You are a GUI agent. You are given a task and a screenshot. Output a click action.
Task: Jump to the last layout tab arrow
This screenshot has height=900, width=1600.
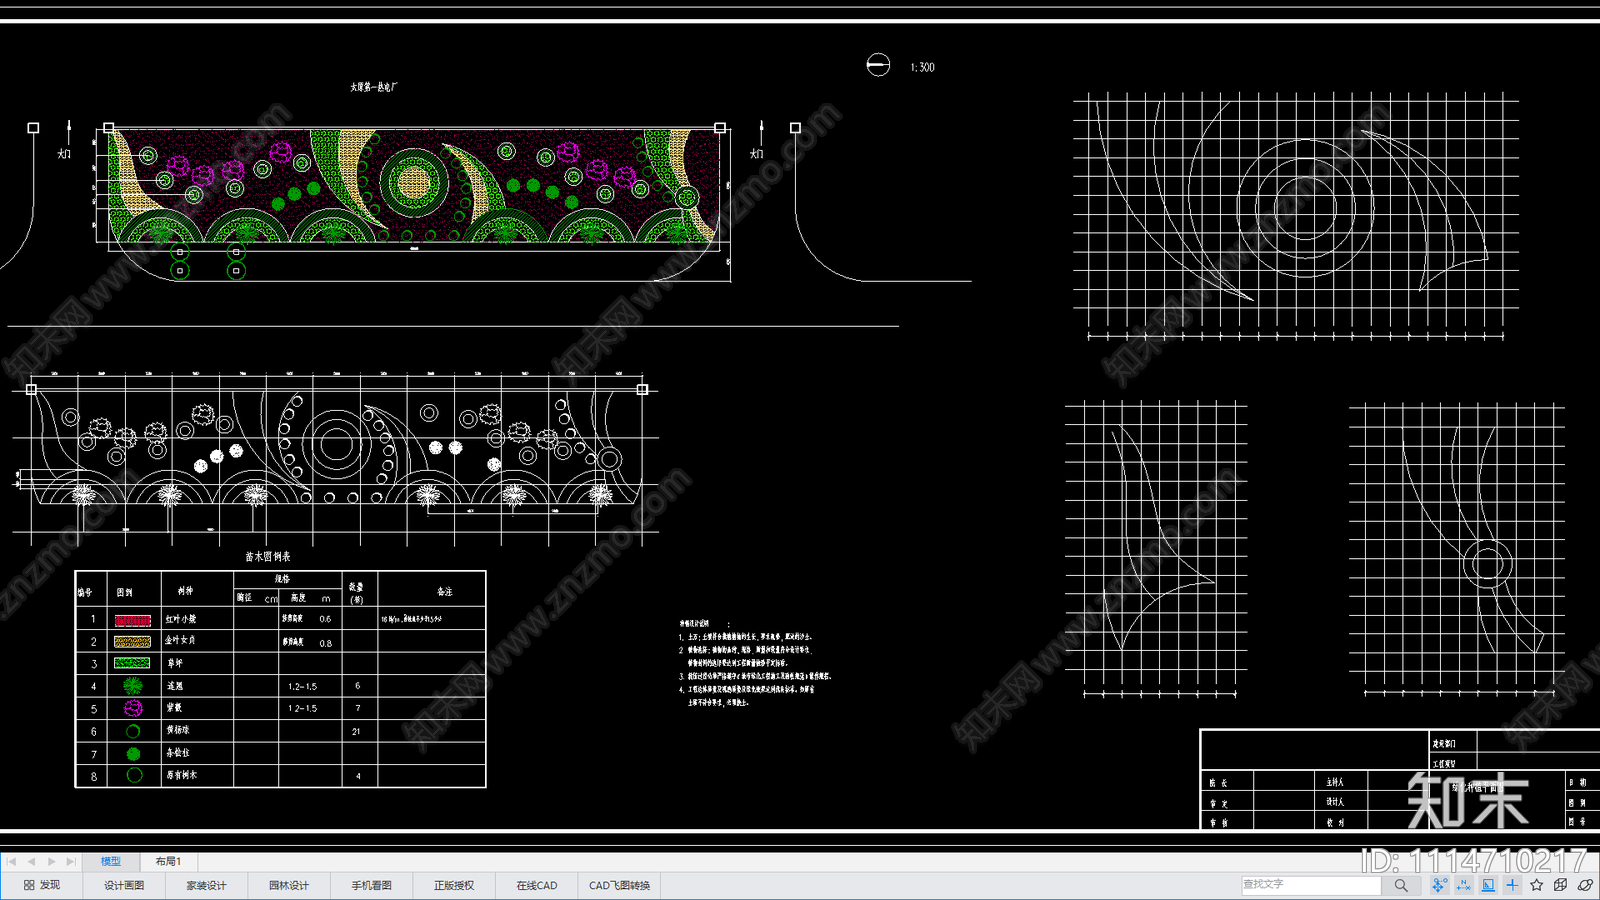(x=71, y=861)
